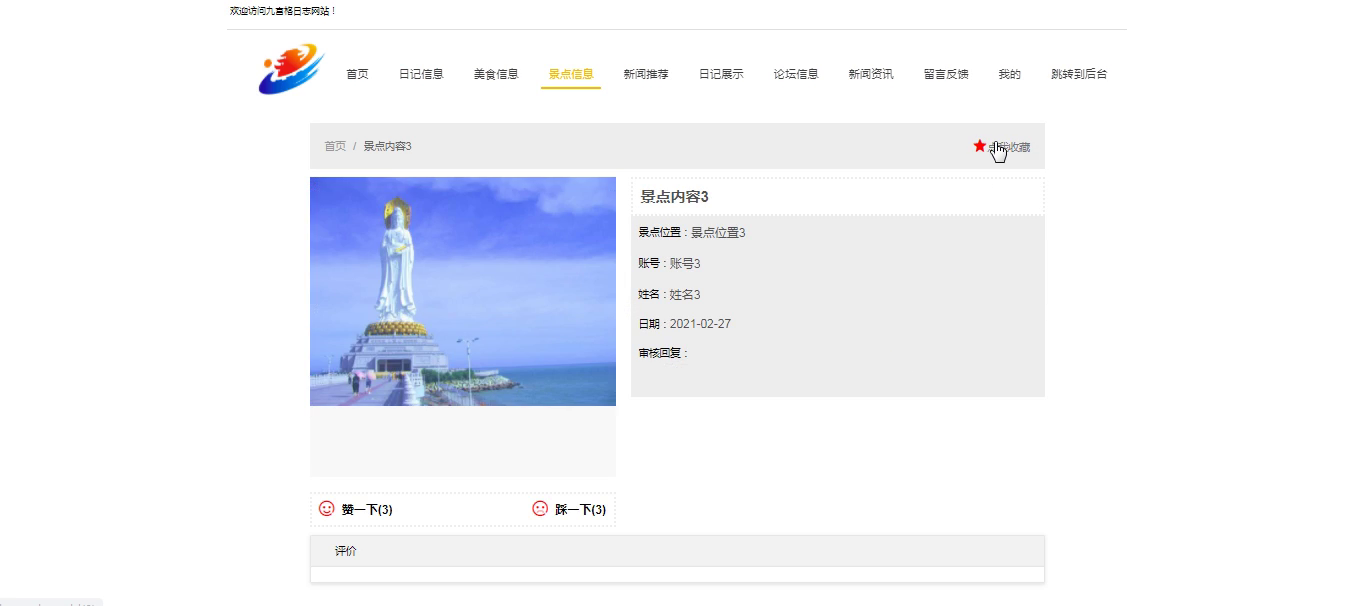Click the 景点内容3 breadcrumb text
The height and width of the screenshot is (606, 1360).
(388, 146)
